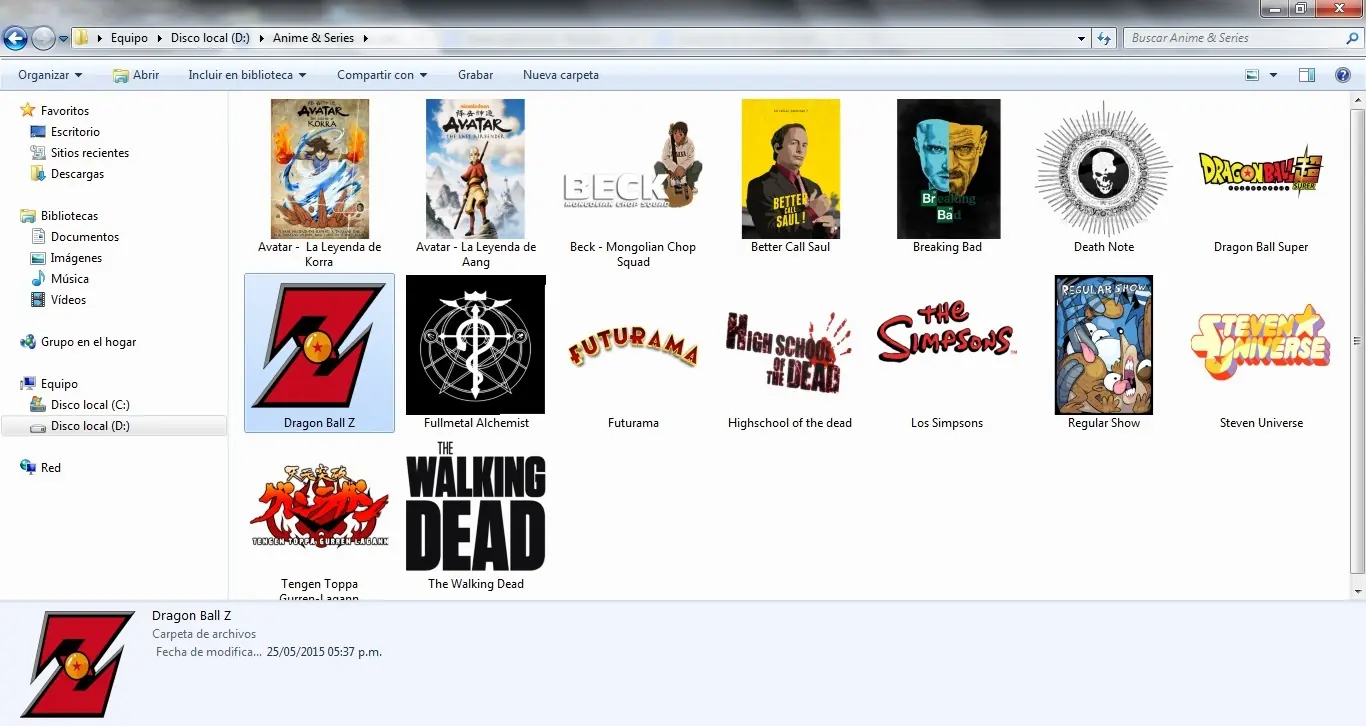Open the Documentos library

tap(85, 237)
